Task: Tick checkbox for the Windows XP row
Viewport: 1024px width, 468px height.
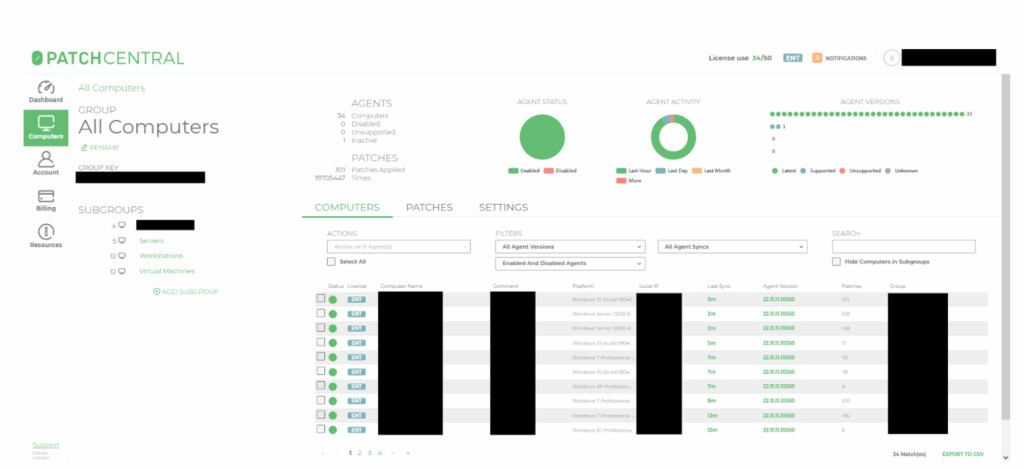Action: (x=321, y=385)
